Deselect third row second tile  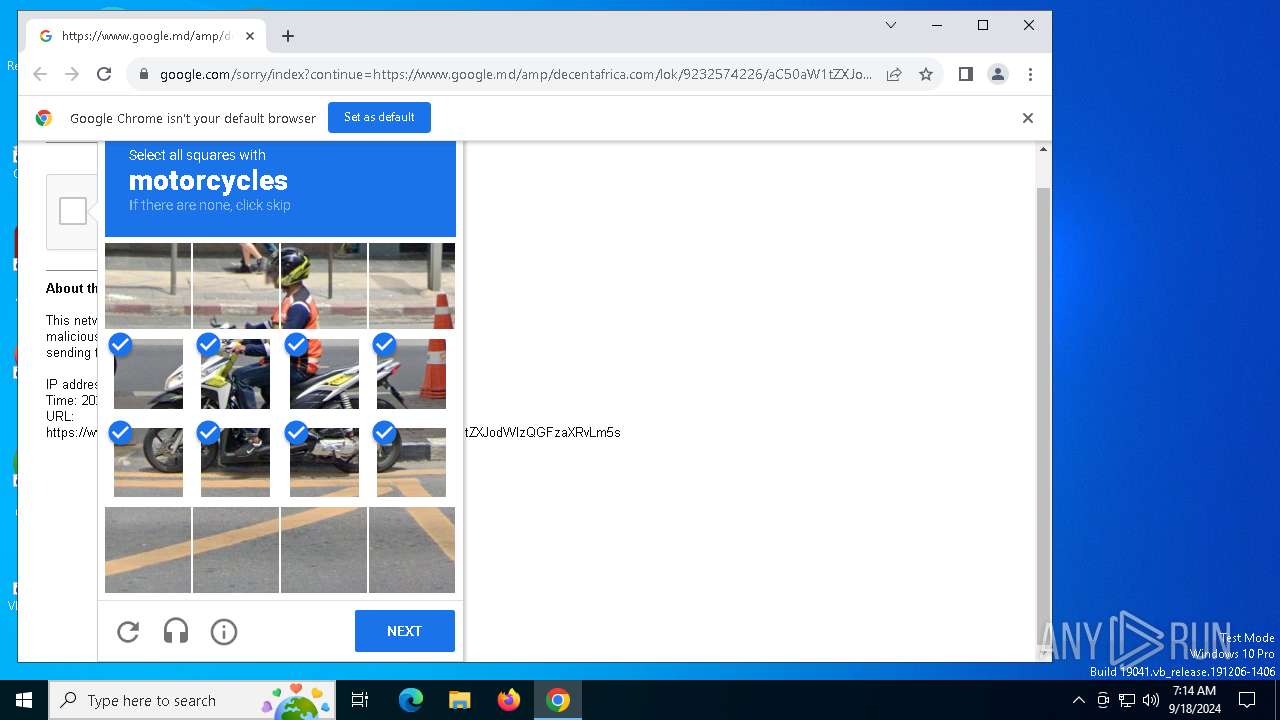coord(236,462)
